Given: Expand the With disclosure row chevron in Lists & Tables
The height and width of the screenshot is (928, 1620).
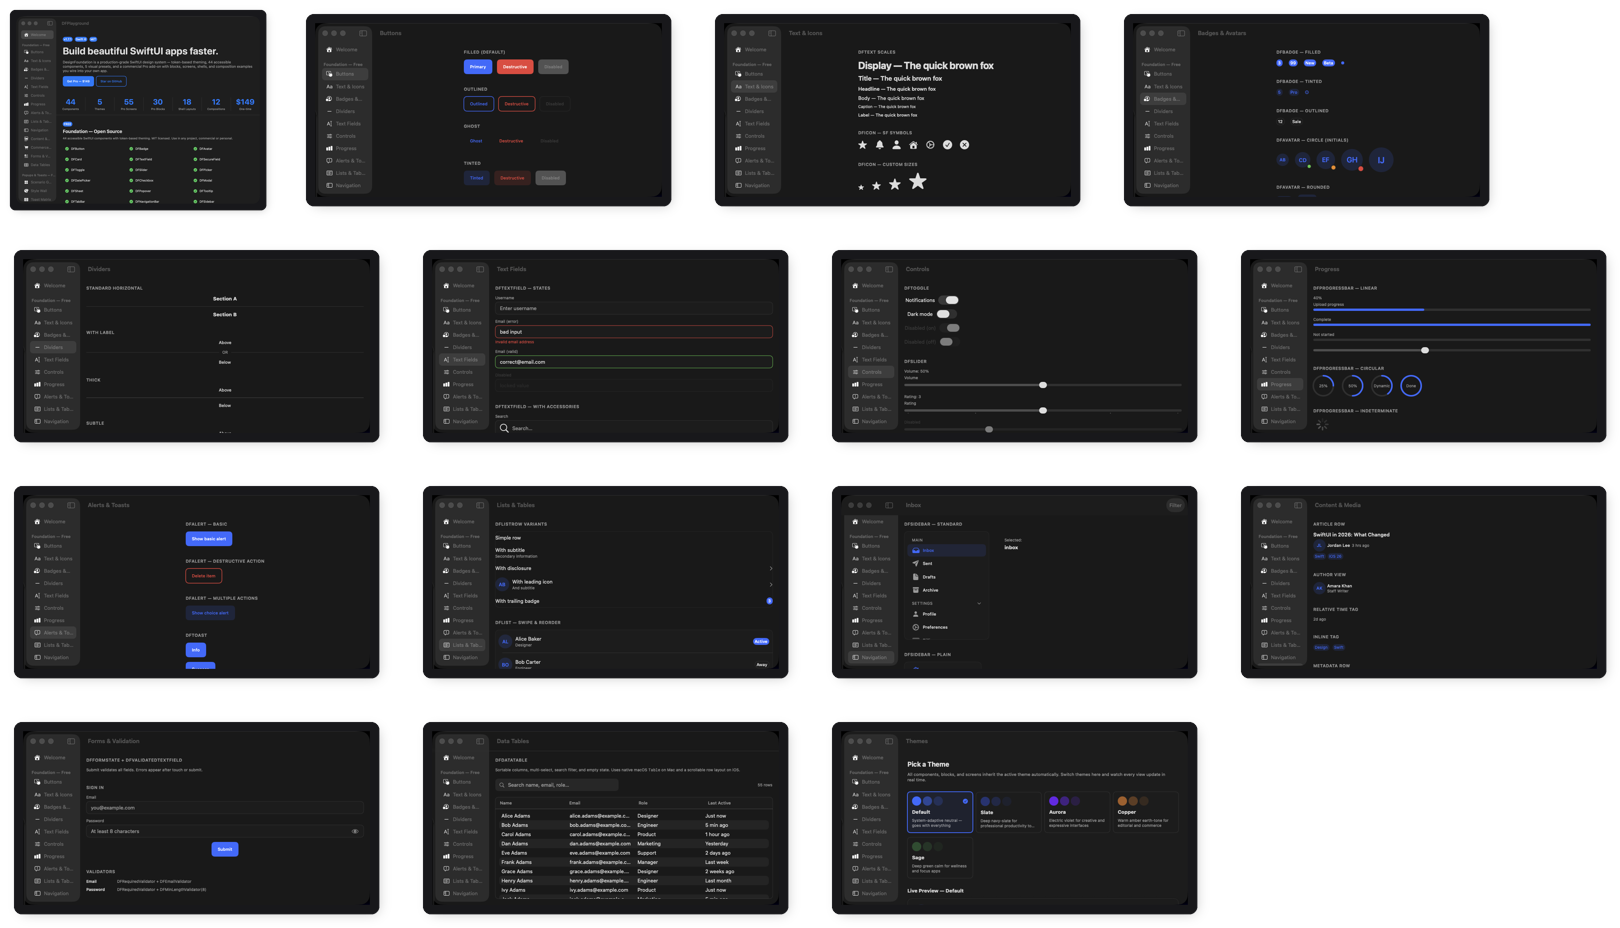Looking at the screenshot, I should pyautogui.click(x=770, y=568).
